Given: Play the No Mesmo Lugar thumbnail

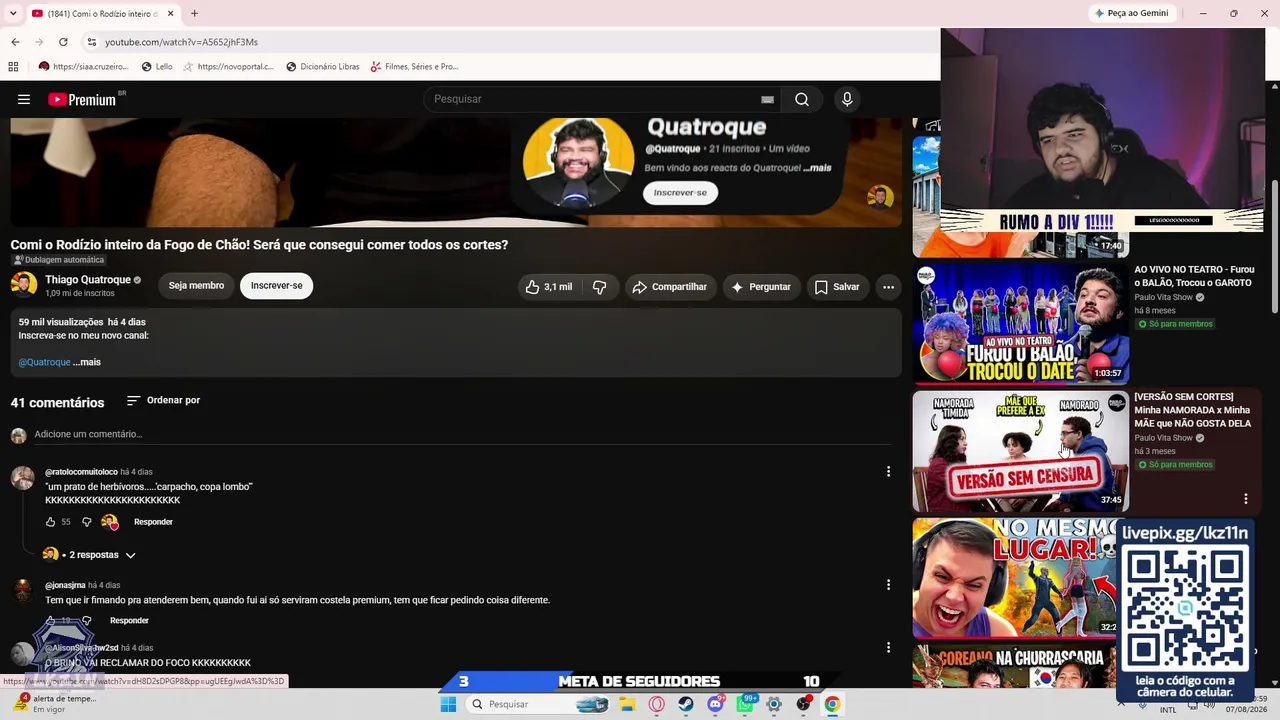Looking at the screenshot, I should point(1015,578).
